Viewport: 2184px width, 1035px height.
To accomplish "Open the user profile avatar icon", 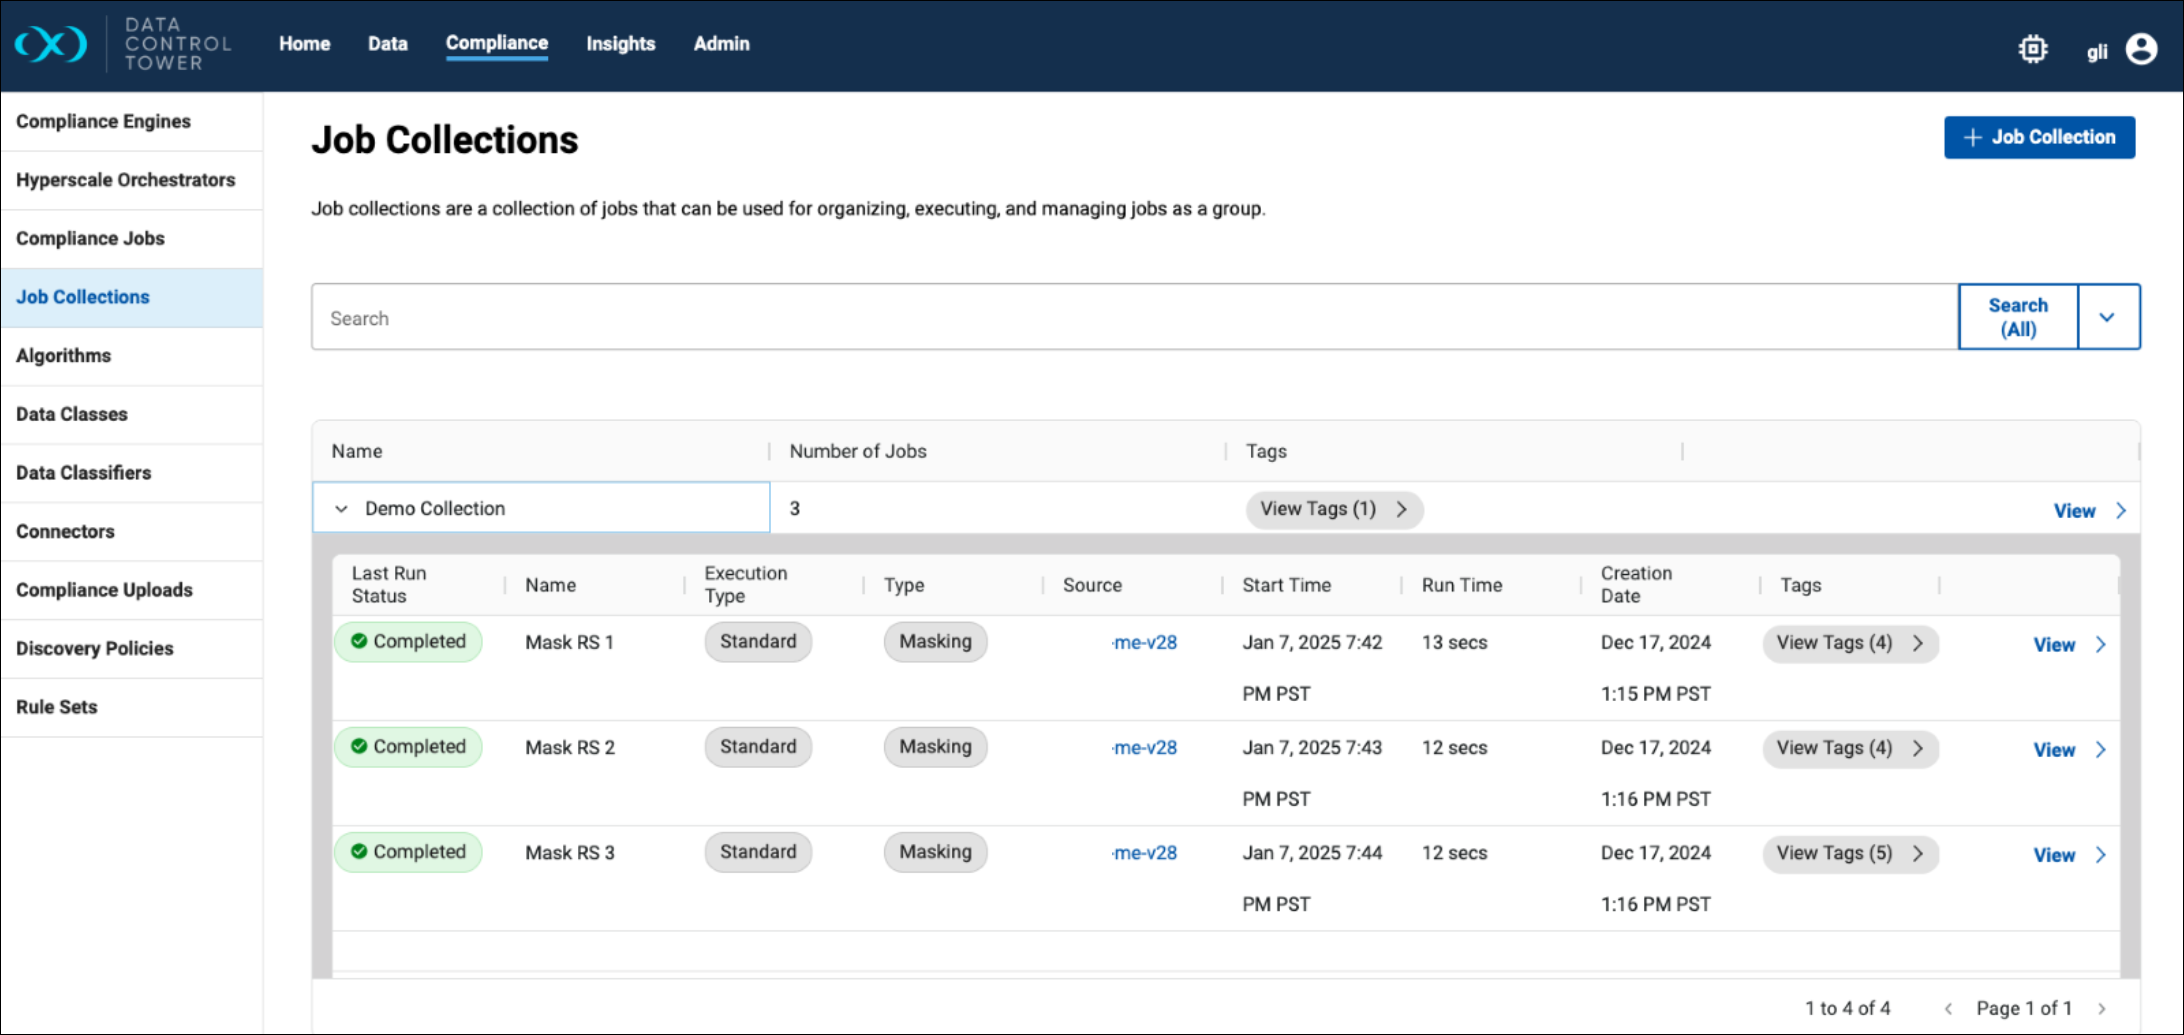I will pyautogui.click(x=2141, y=49).
